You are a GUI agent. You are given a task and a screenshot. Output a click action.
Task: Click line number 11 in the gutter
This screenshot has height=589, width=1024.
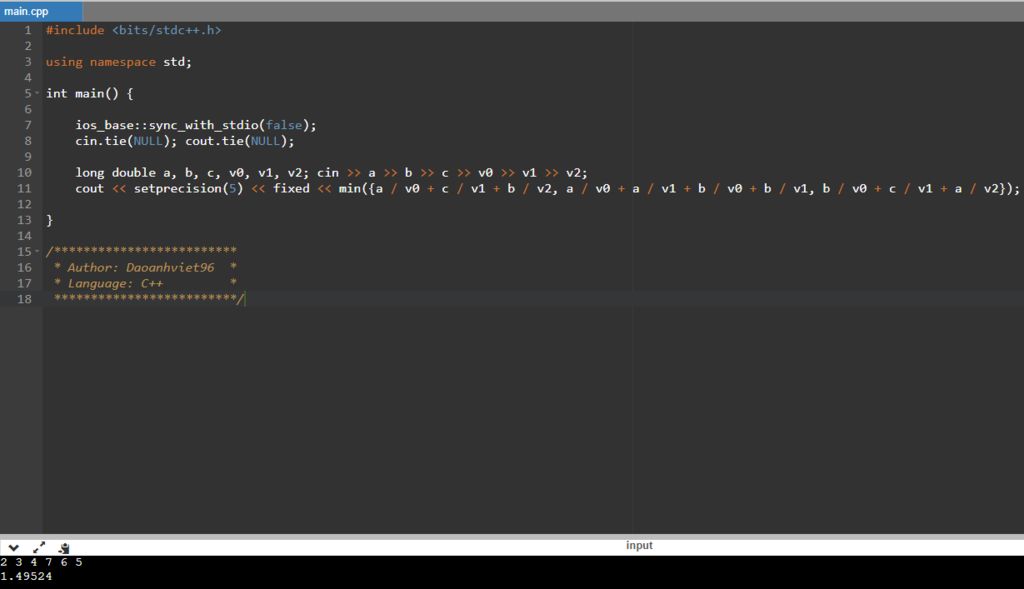point(24,188)
